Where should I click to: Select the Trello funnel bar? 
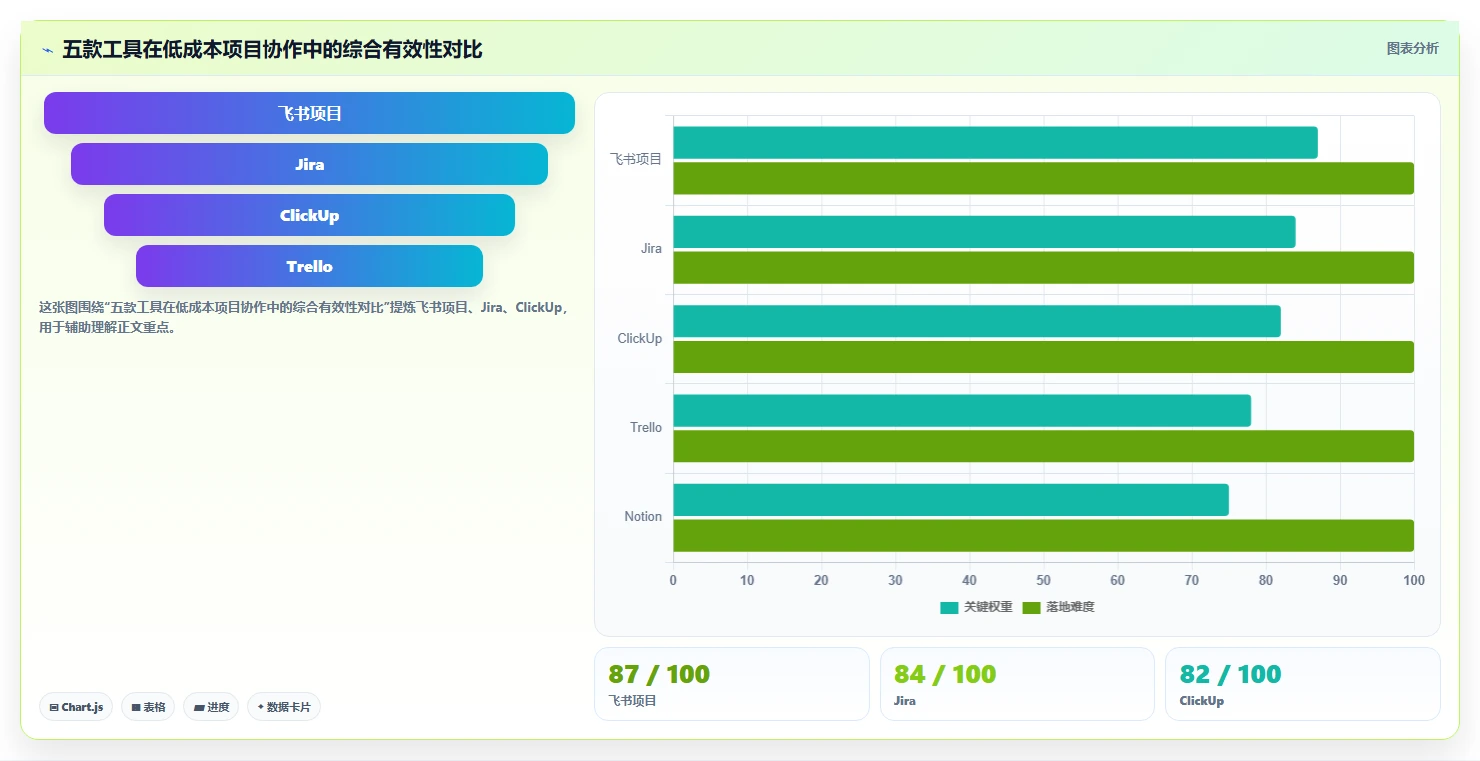(x=309, y=266)
